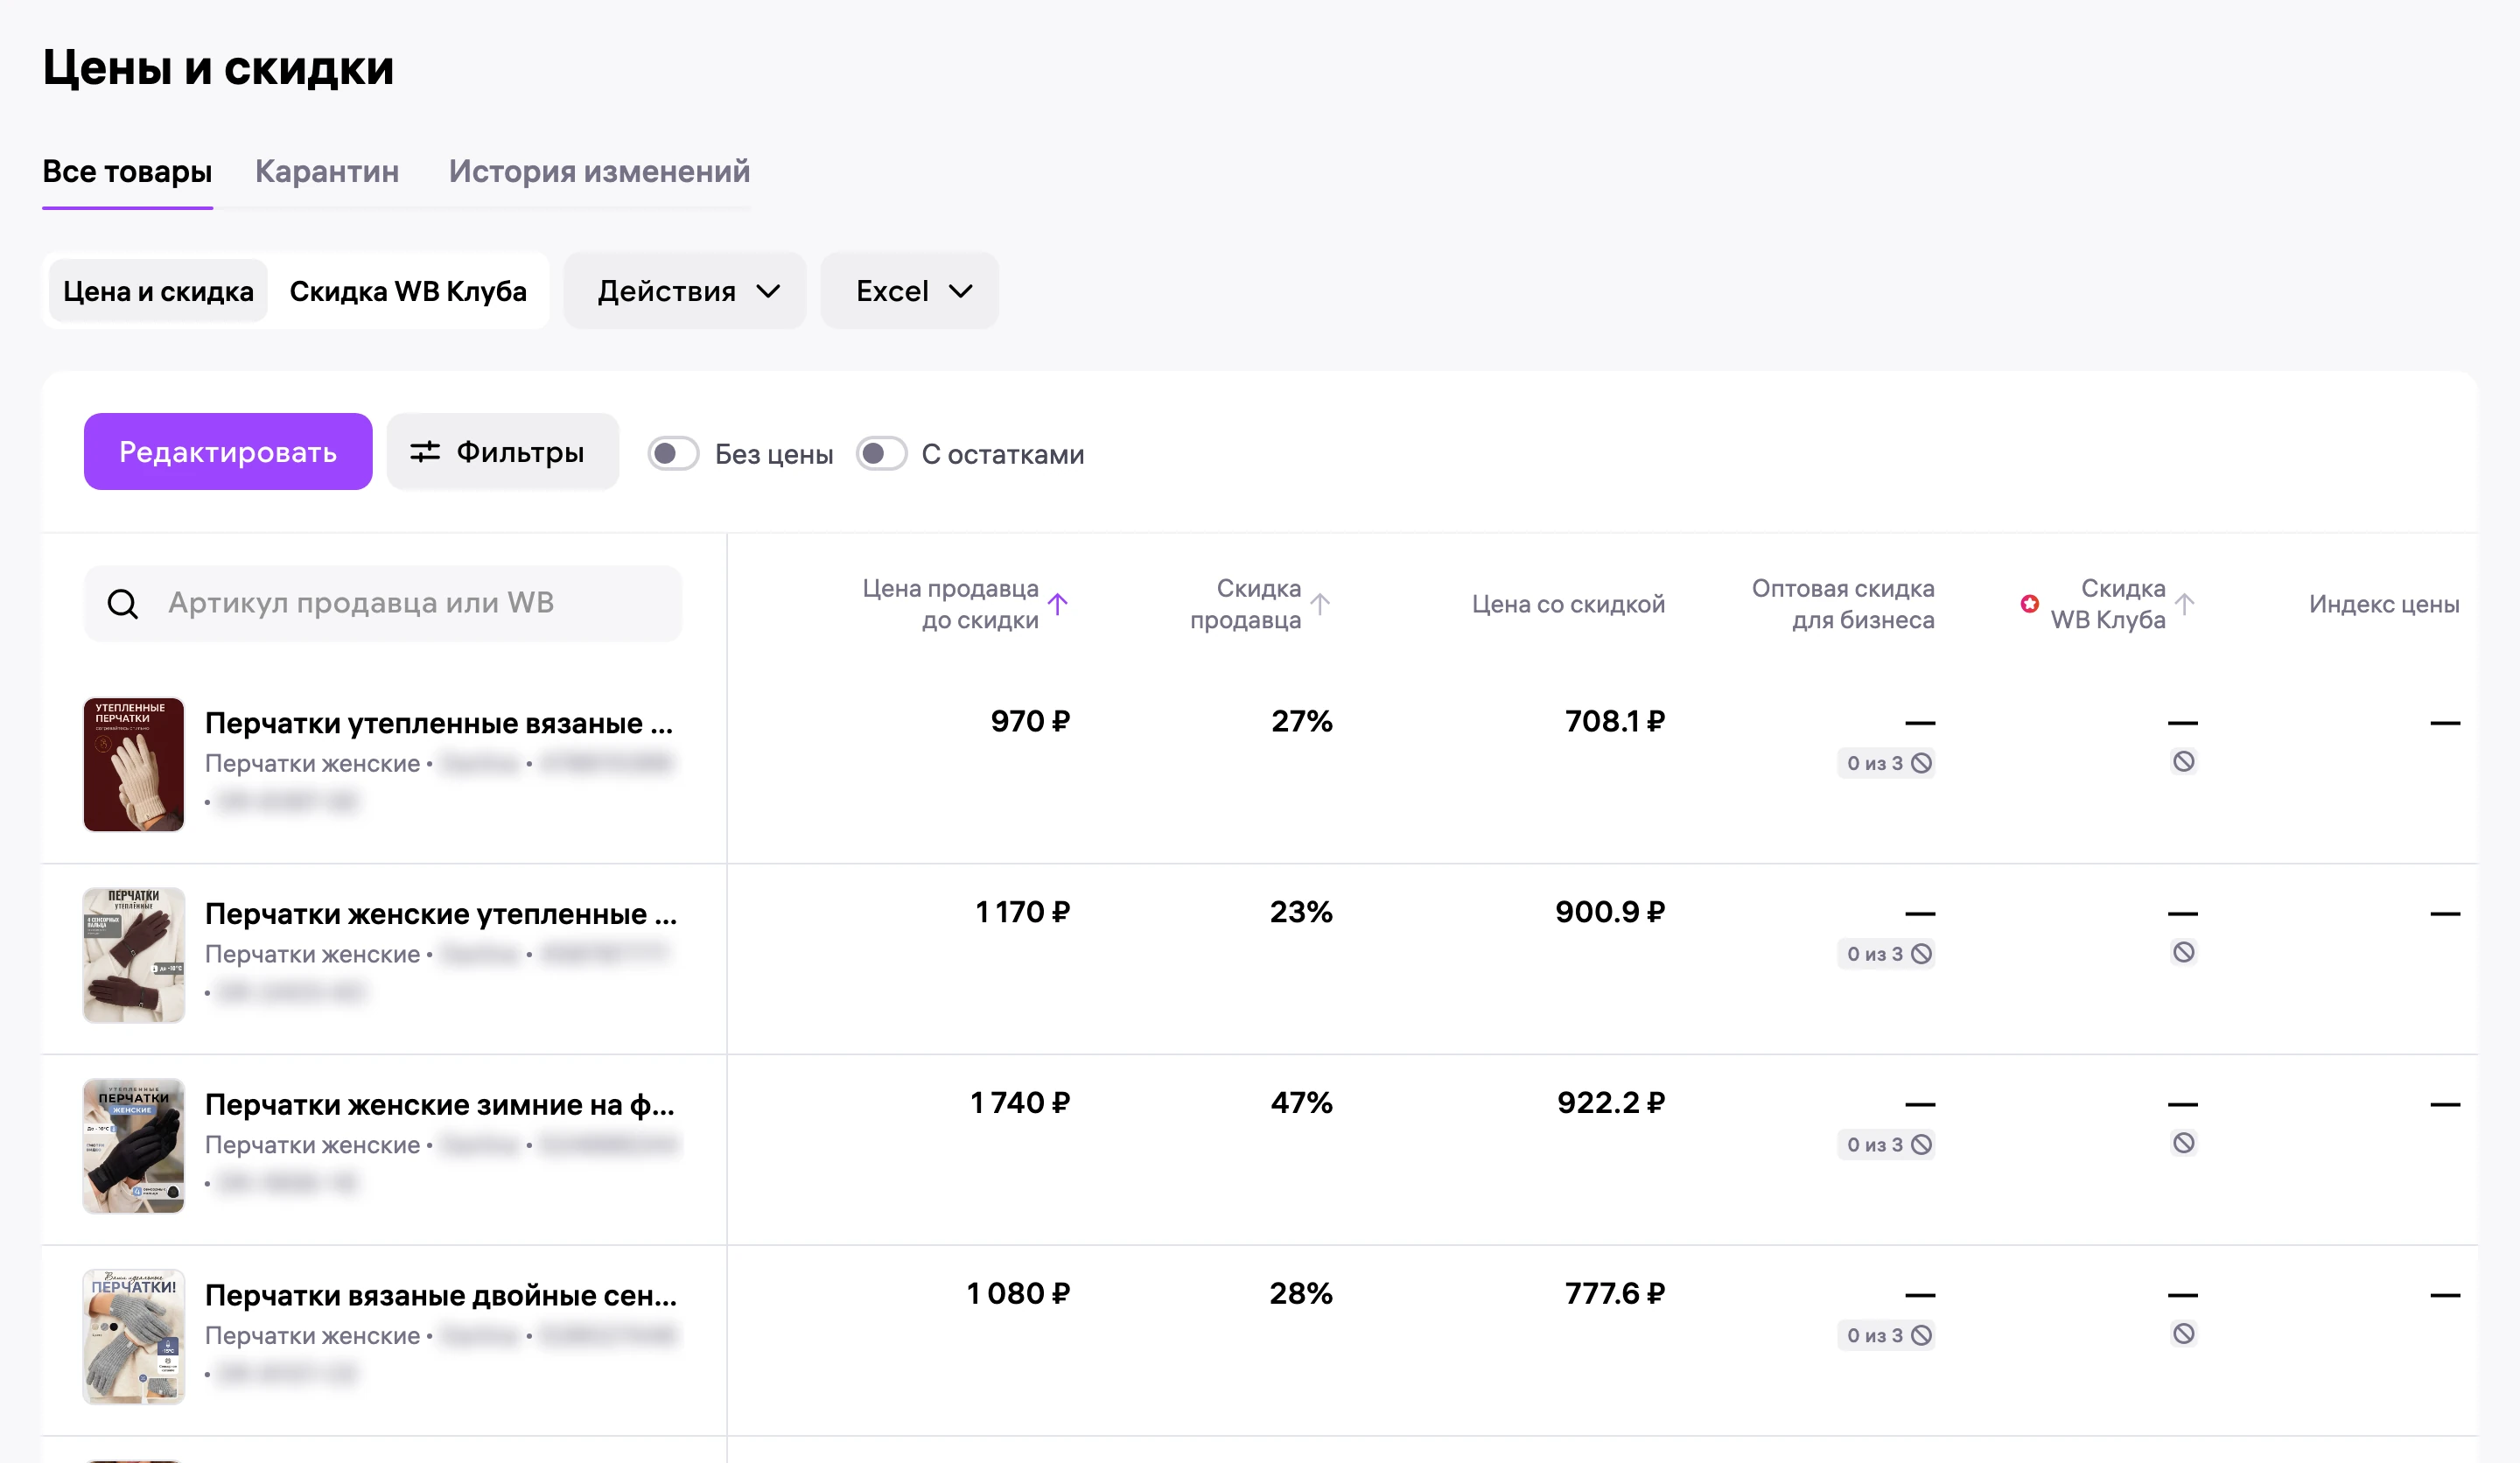Click the WB Club blocked icon for the 970 ₽ gloves
The height and width of the screenshot is (1463, 2520).
[2184, 762]
